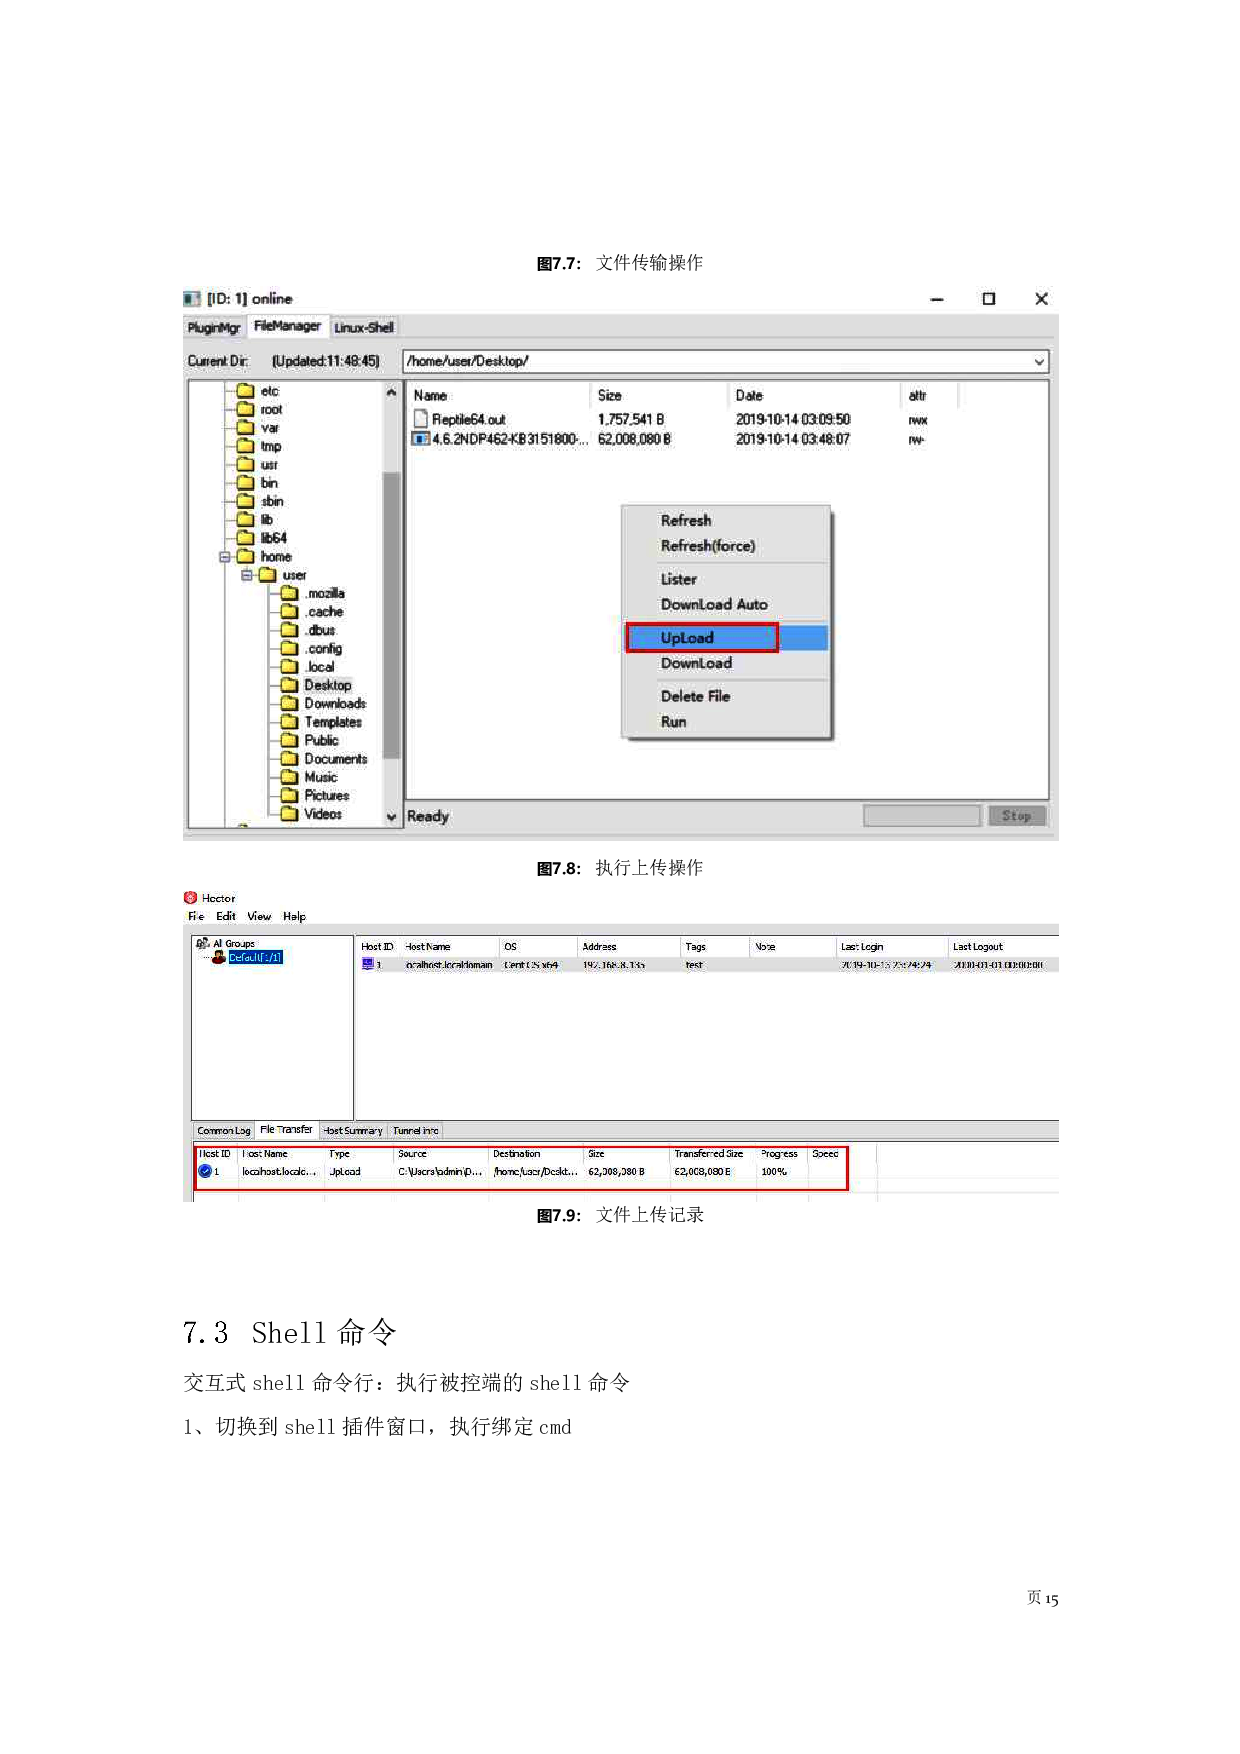Screen dimensions: 1240x1754
Task: Open the current directory path dropdown
Action: [x=1039, y=362]
